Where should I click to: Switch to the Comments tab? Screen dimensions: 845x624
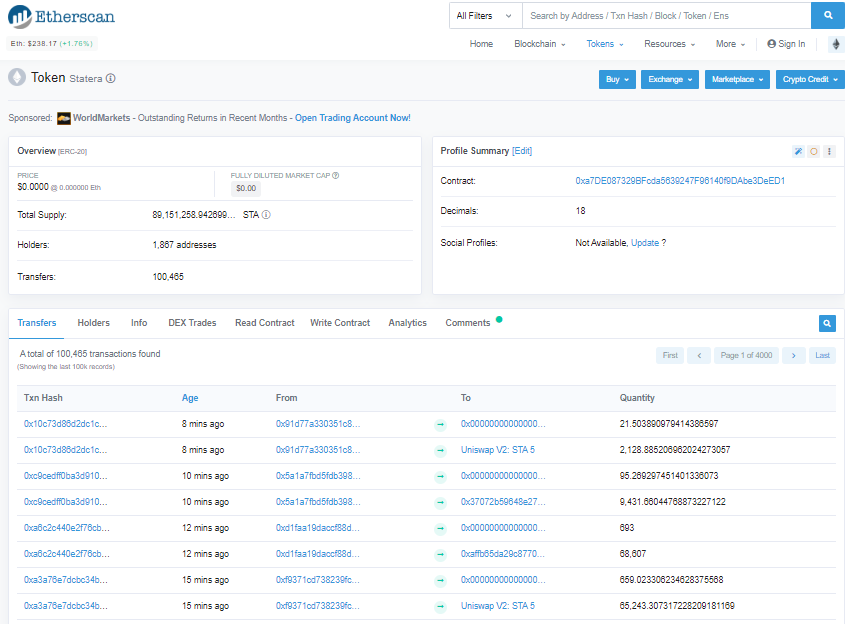tap(468, 323)
